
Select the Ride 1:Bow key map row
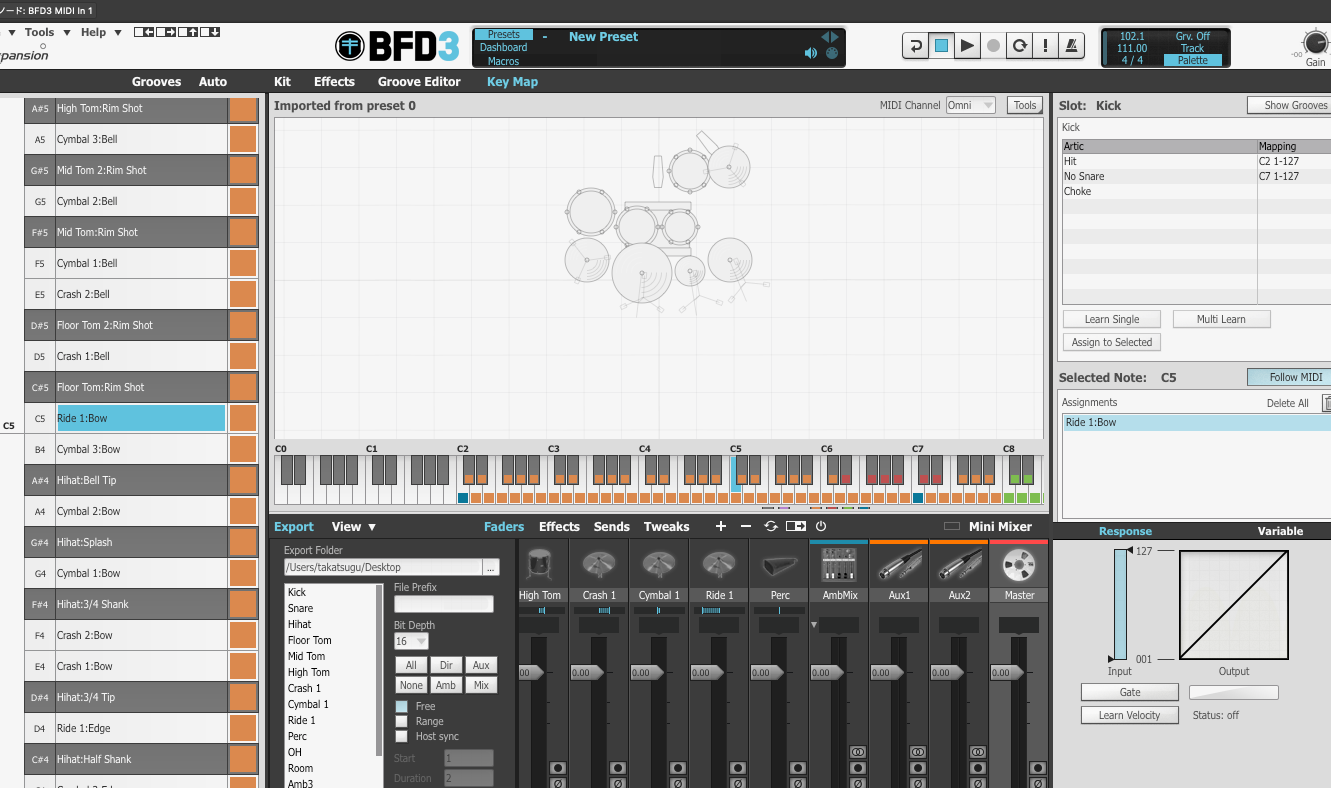(141, 418)
